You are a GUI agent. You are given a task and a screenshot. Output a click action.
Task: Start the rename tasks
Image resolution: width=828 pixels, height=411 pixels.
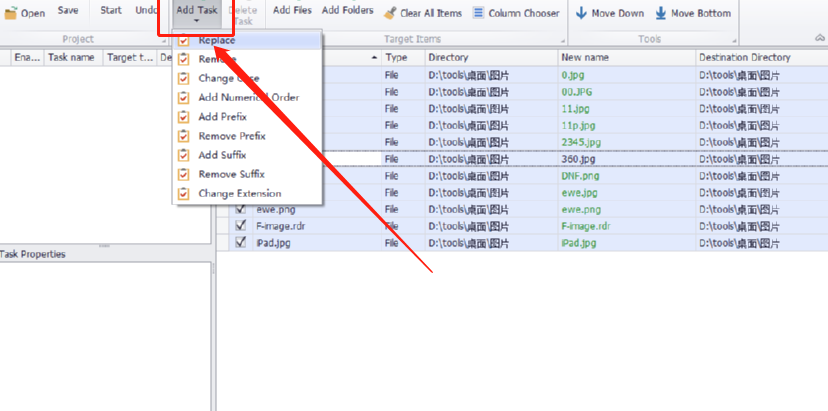(111, 11)
